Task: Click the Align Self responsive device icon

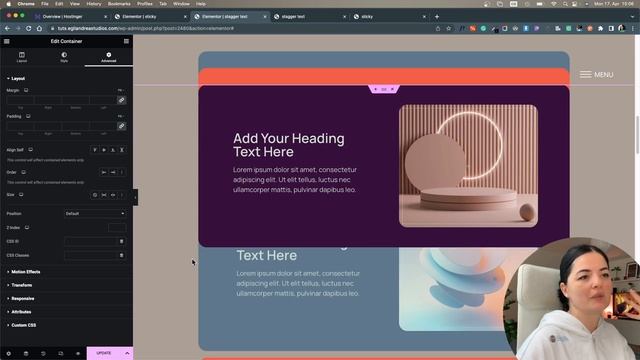Action: tap(31, 150)
